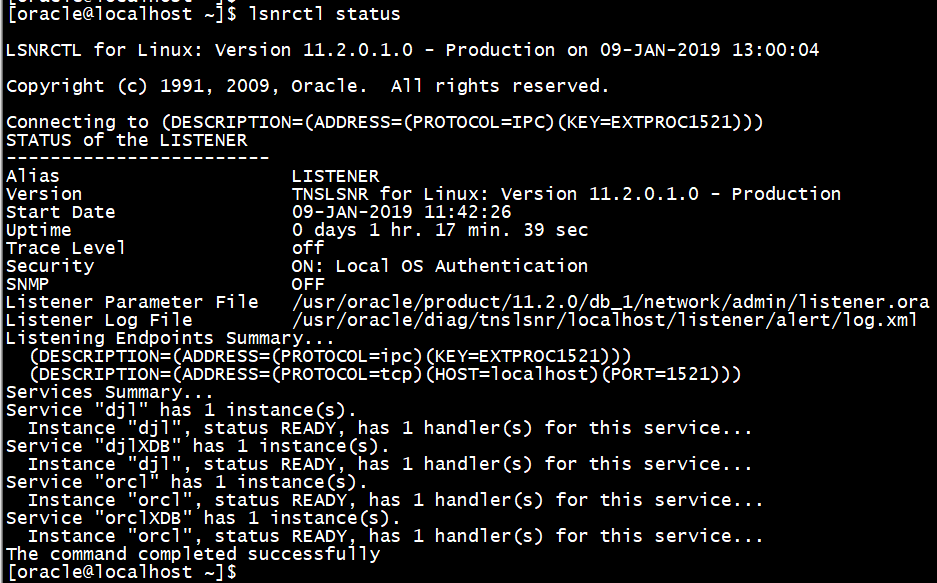Click the tcp endpoint line with PORT=1521
The height and width of the screenshot is (583, 937).
pyautogui.click(x=385, y=374)
